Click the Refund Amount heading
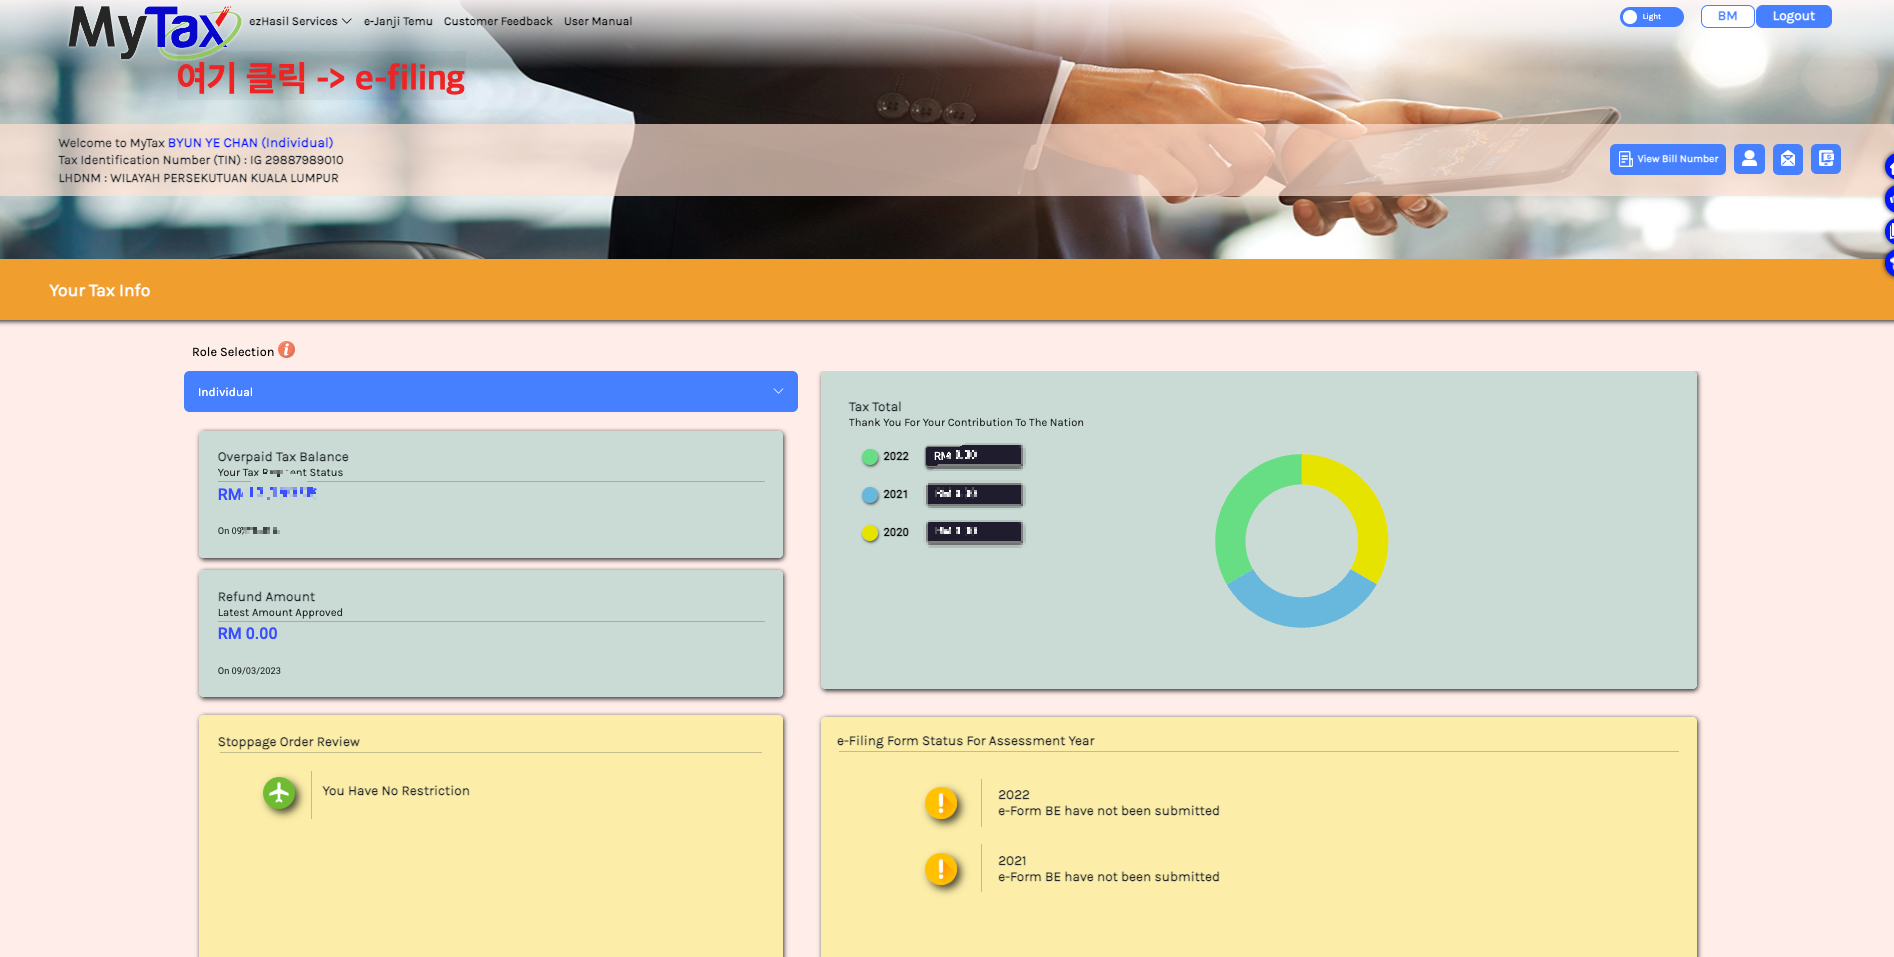1894x957 pixels. pos(266,597)
